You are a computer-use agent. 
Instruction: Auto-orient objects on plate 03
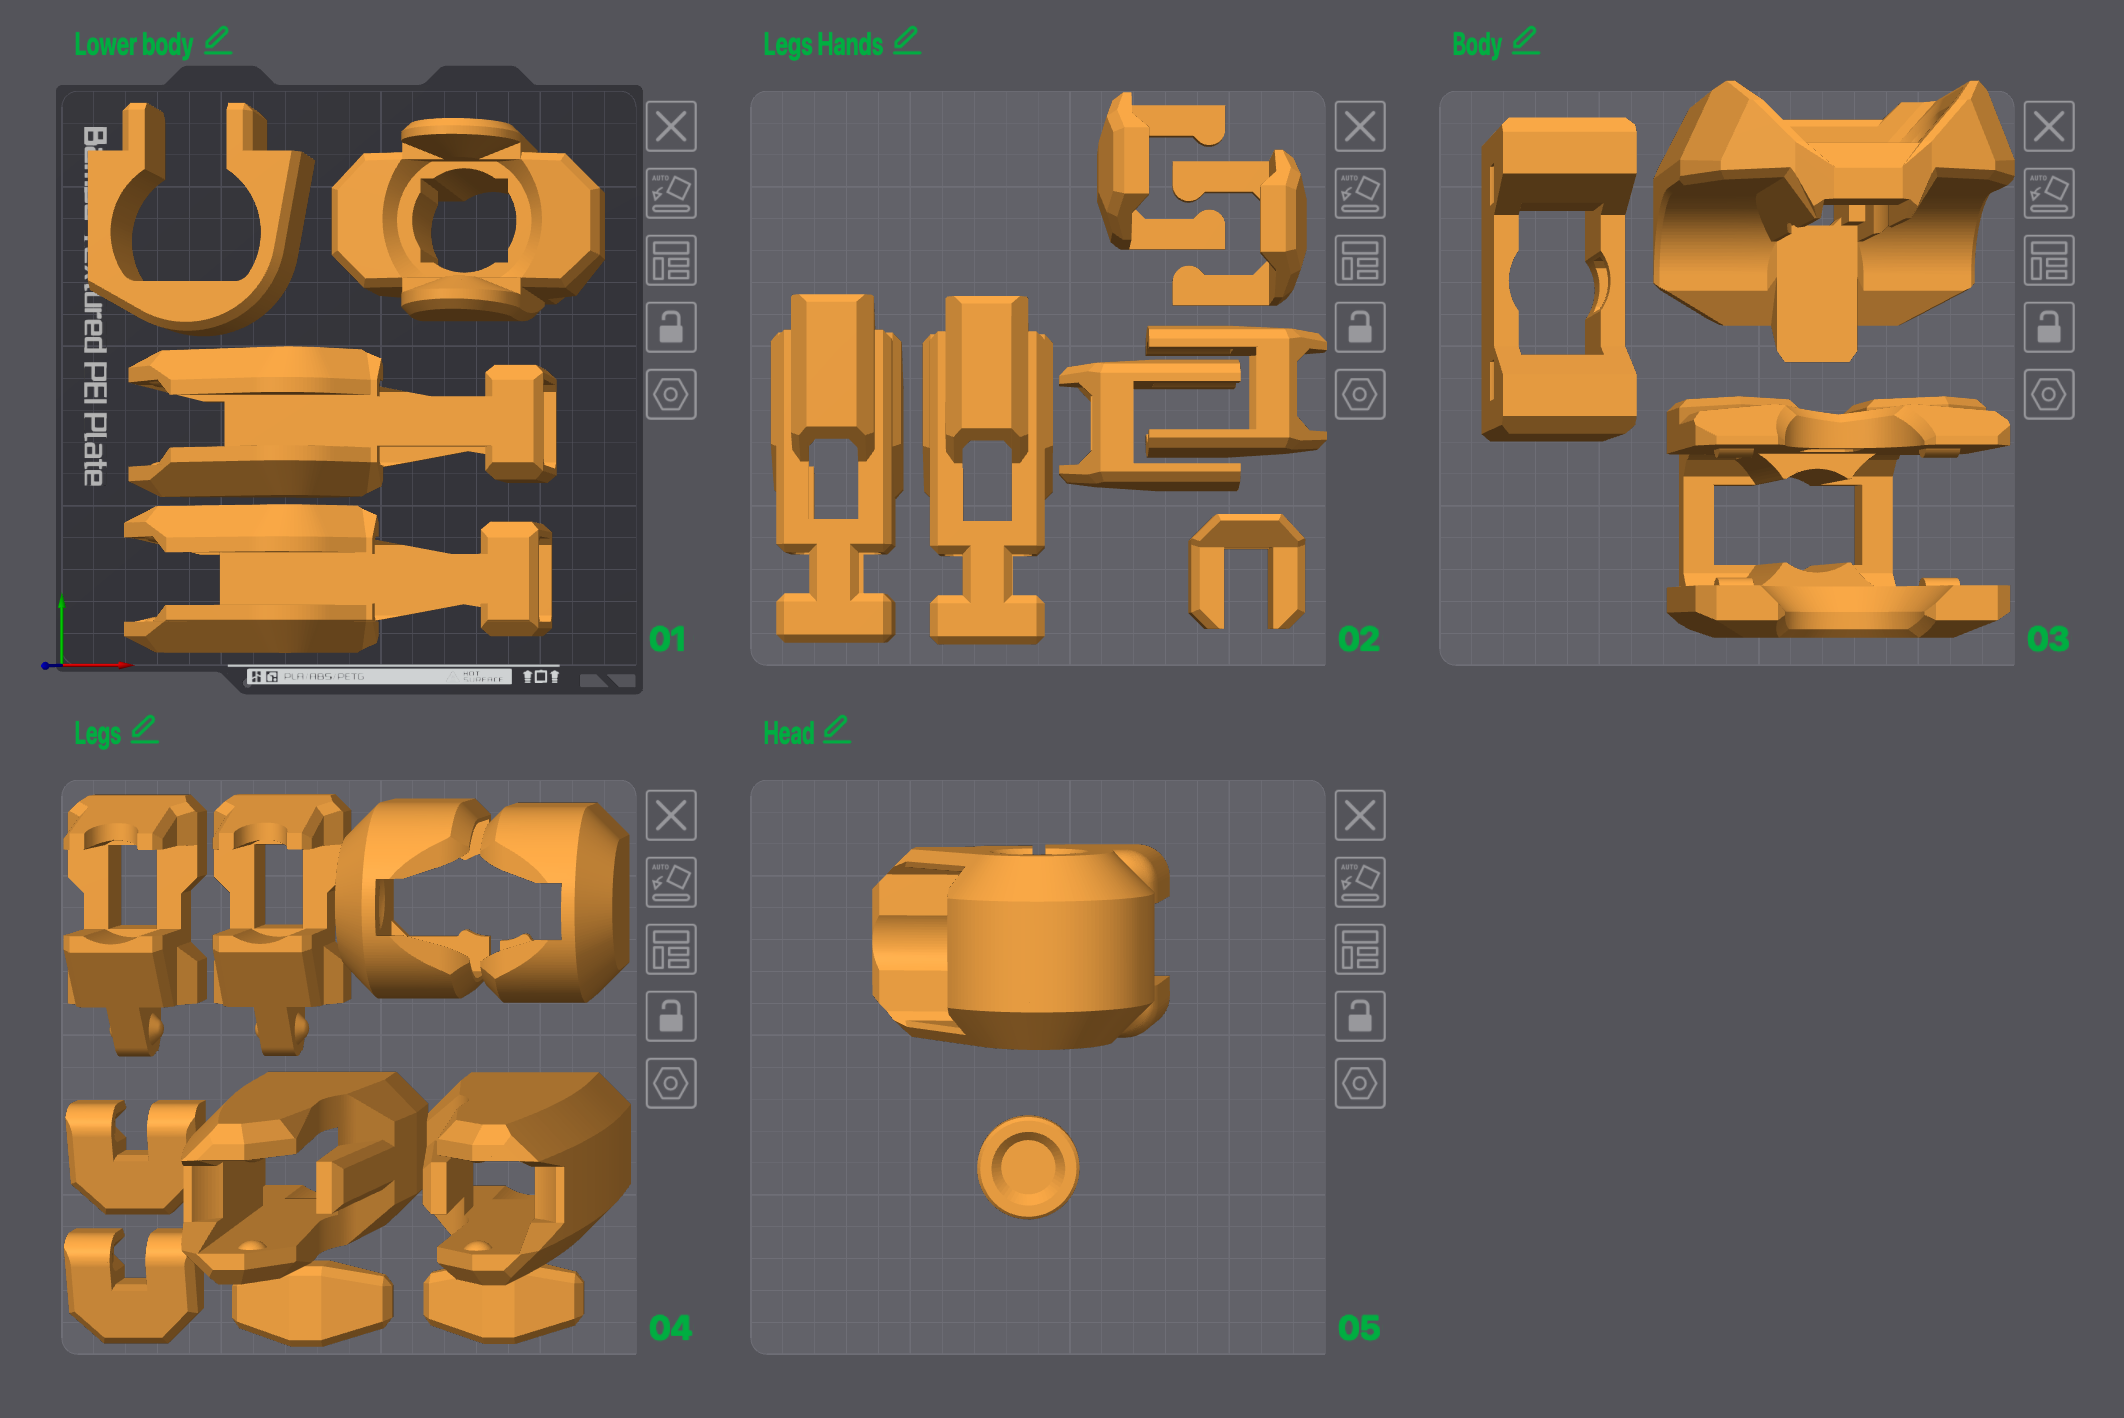2049,194
